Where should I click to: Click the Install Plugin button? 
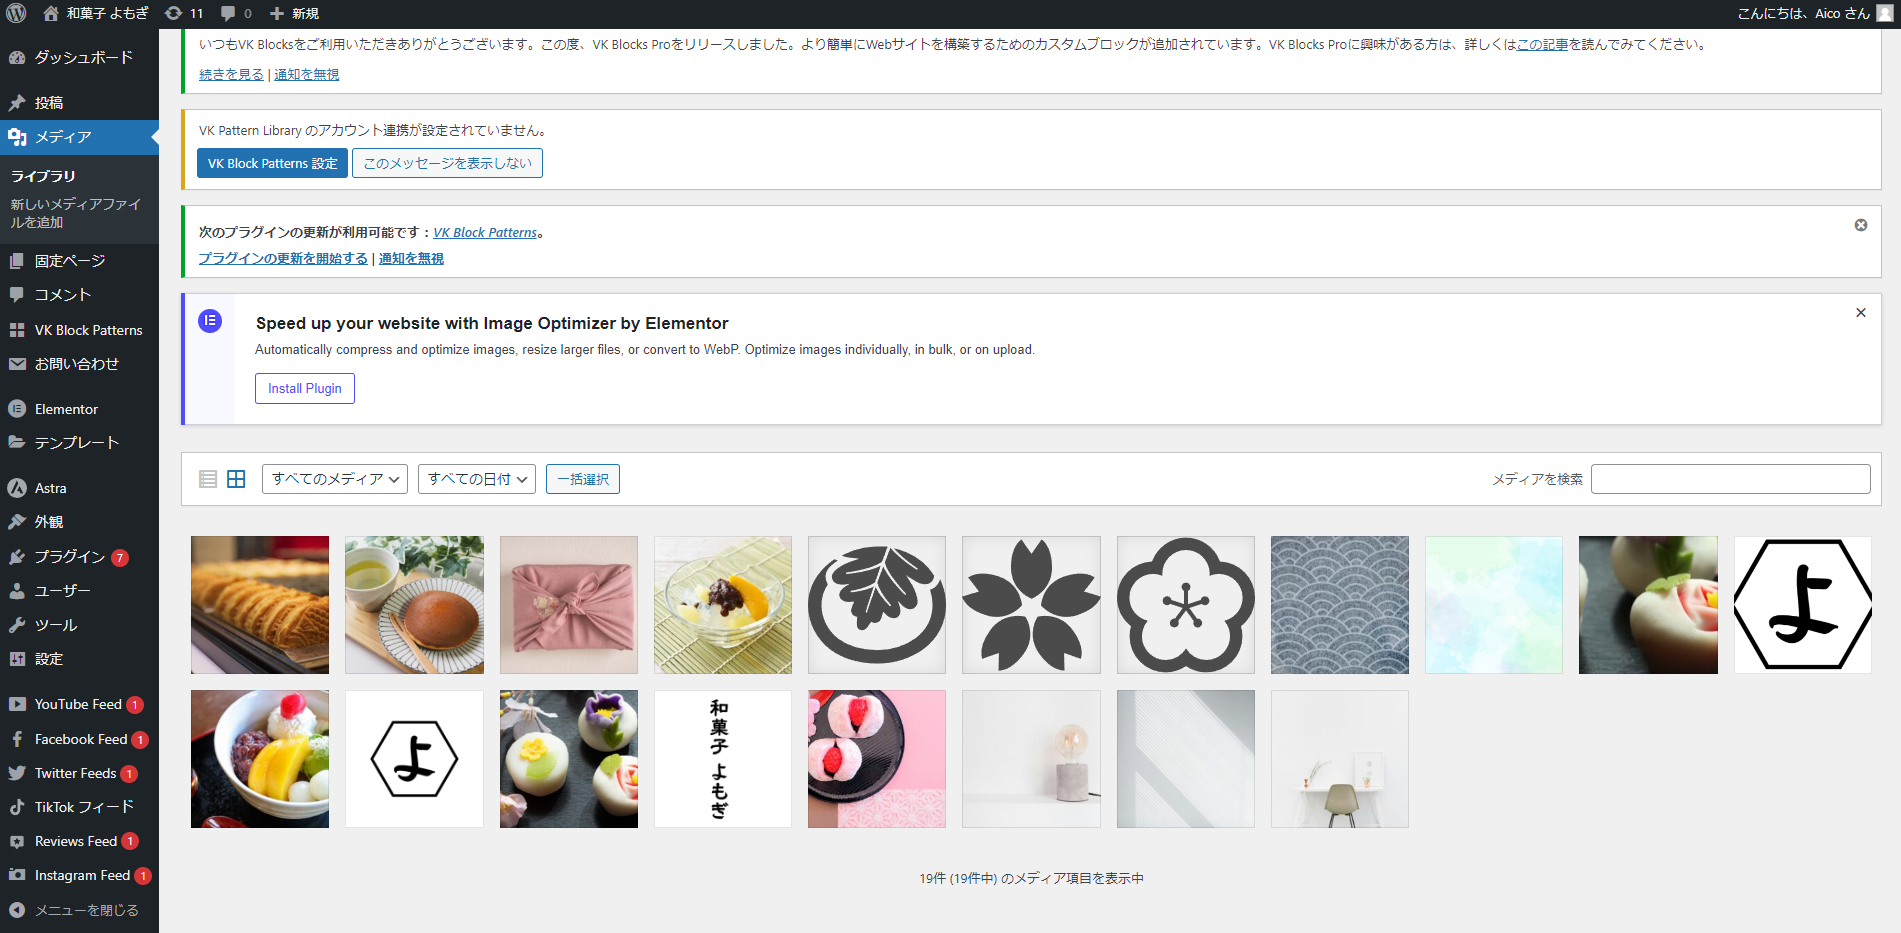click(305, 388)
